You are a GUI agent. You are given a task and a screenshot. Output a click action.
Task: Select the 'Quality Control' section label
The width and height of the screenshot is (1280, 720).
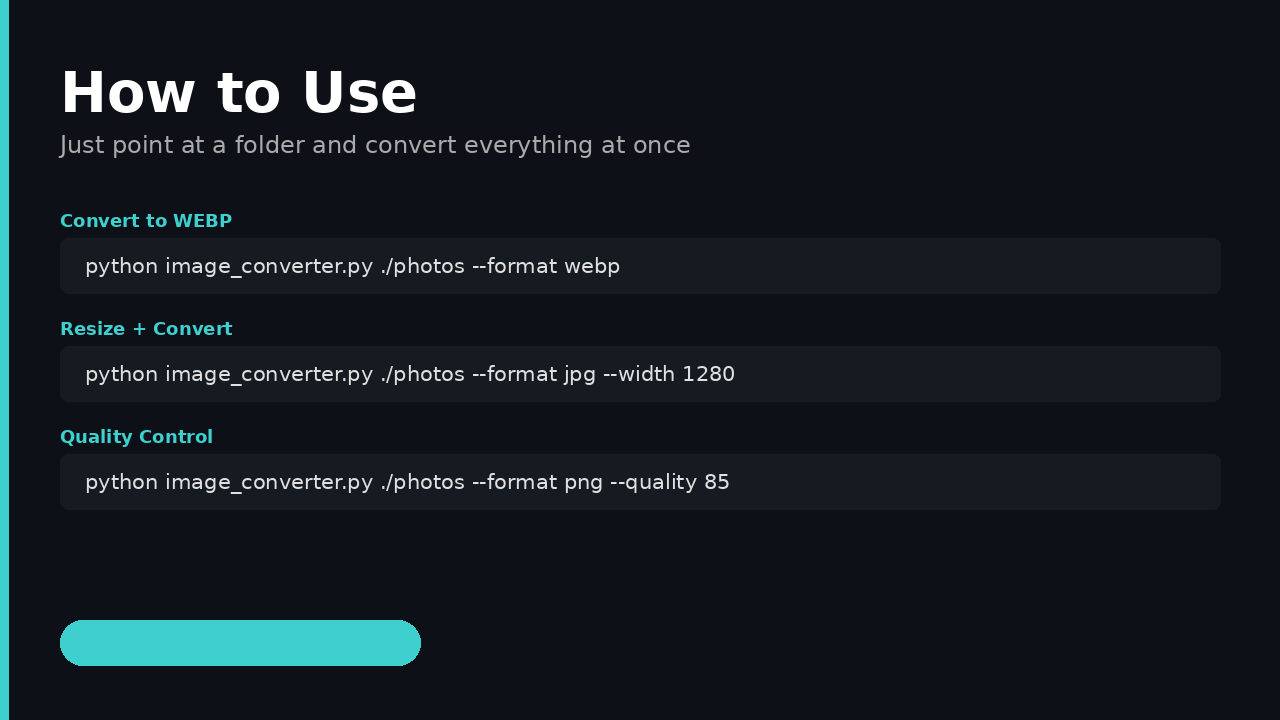136,437
